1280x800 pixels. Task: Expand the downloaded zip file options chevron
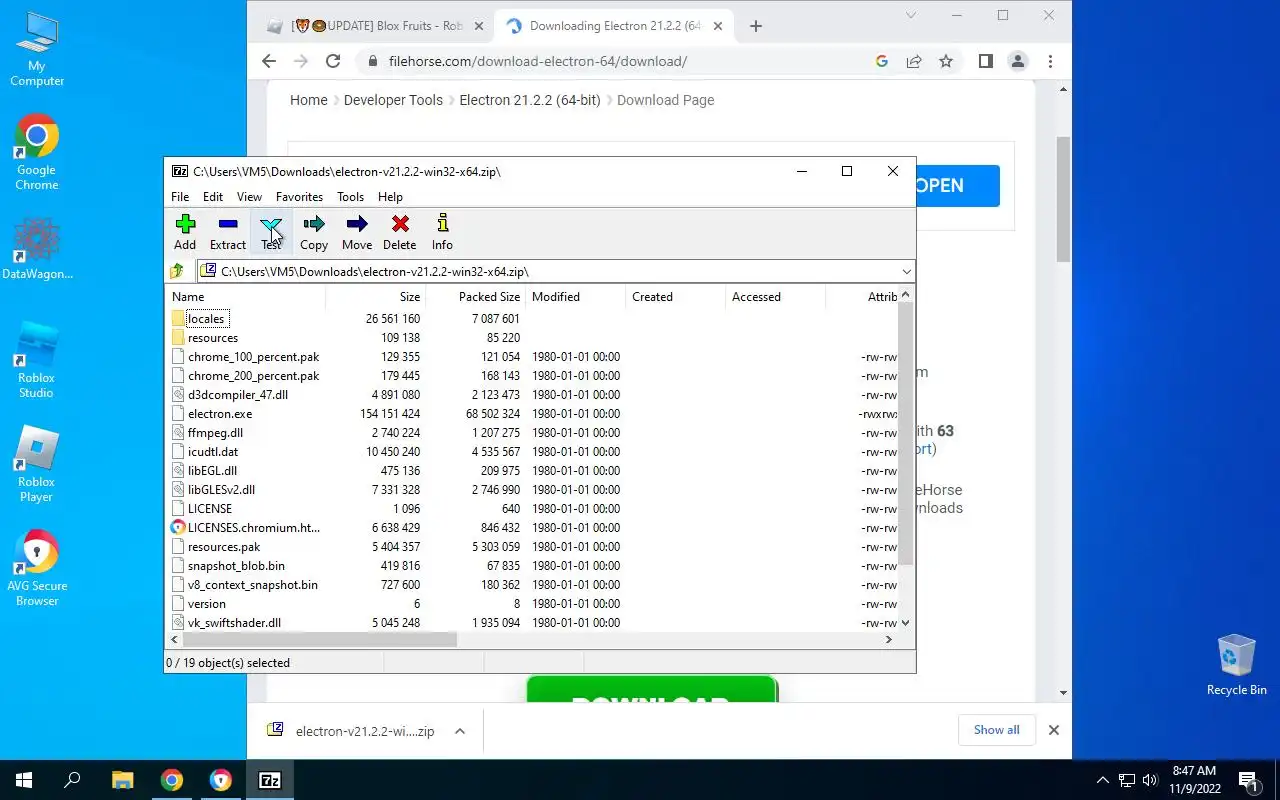pyautogui.click(x=460, y=731)
